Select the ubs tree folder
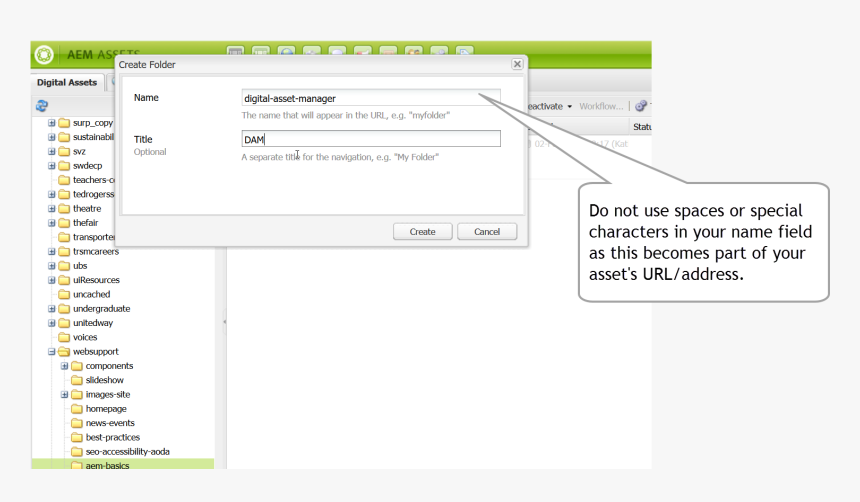The image size is (860, 502). (80, 266)
